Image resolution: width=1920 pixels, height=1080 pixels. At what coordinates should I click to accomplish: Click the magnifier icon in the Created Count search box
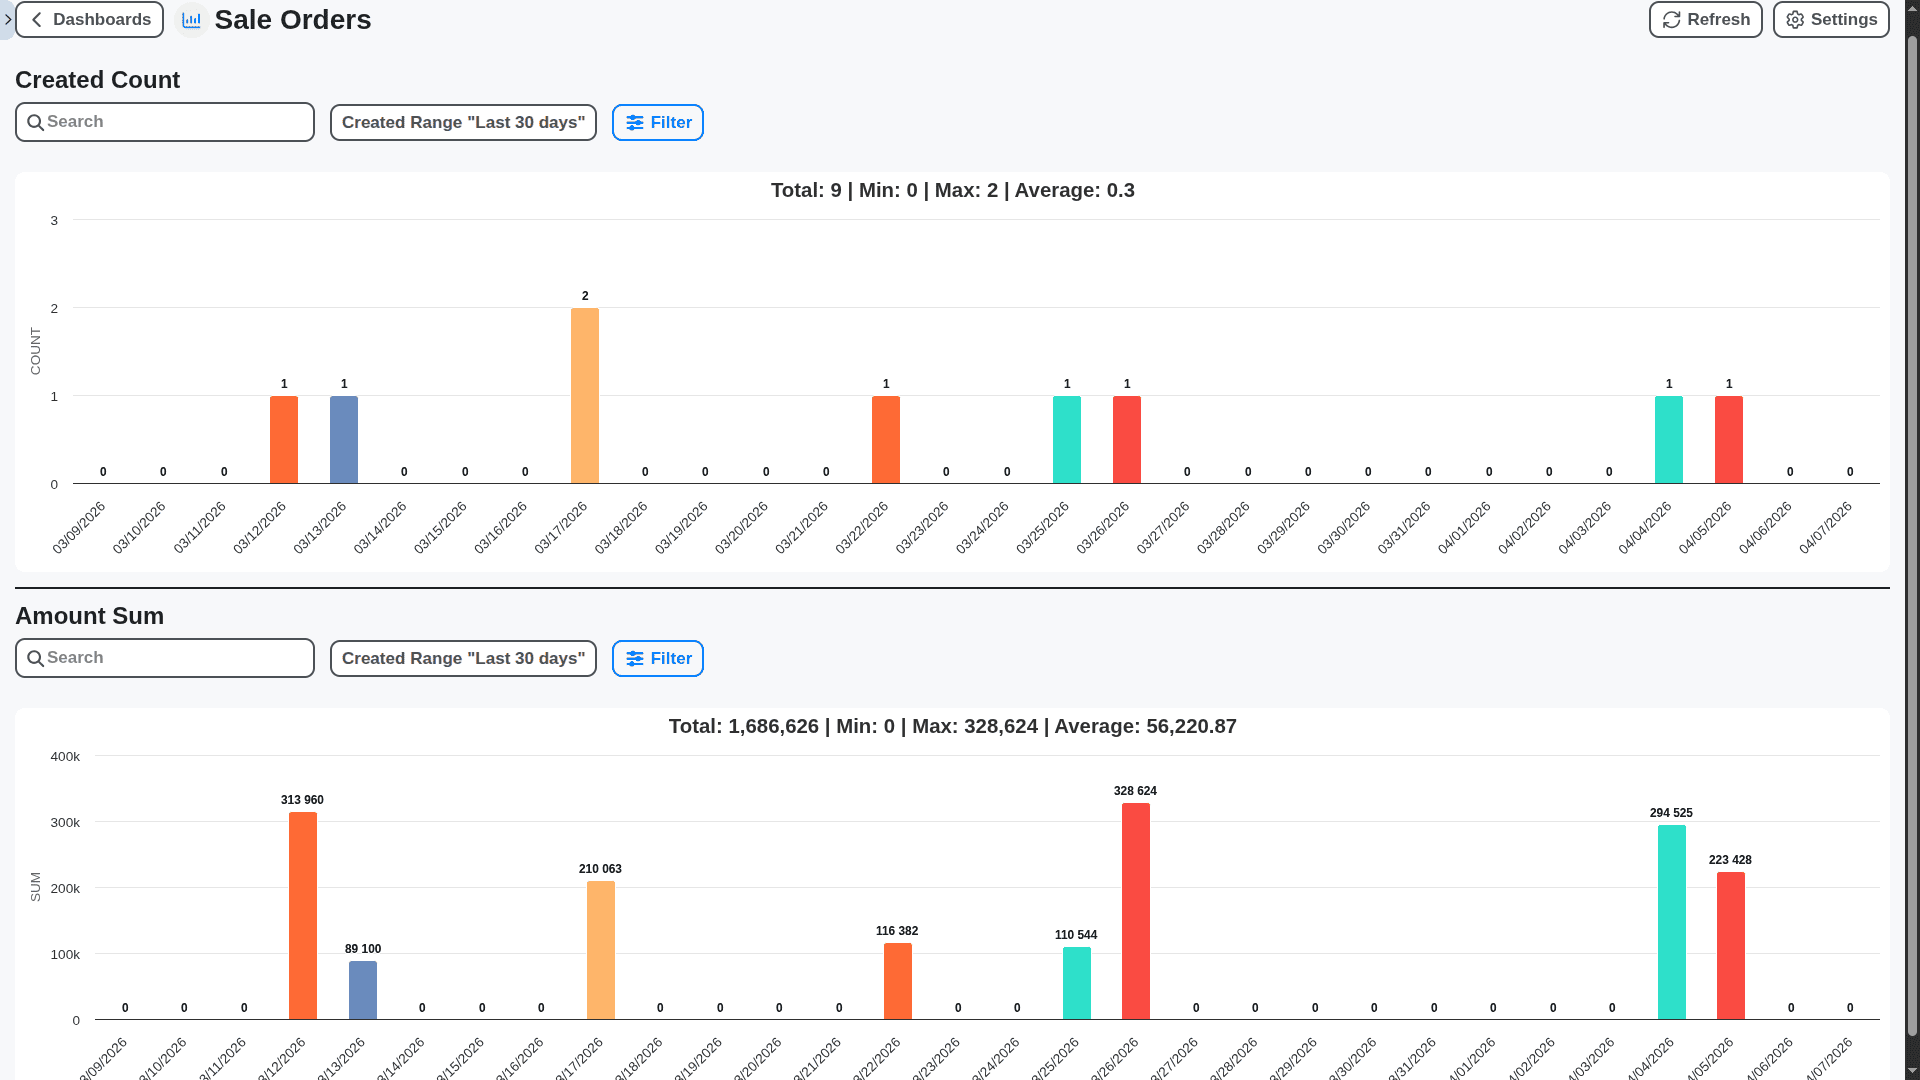[35, 122]
